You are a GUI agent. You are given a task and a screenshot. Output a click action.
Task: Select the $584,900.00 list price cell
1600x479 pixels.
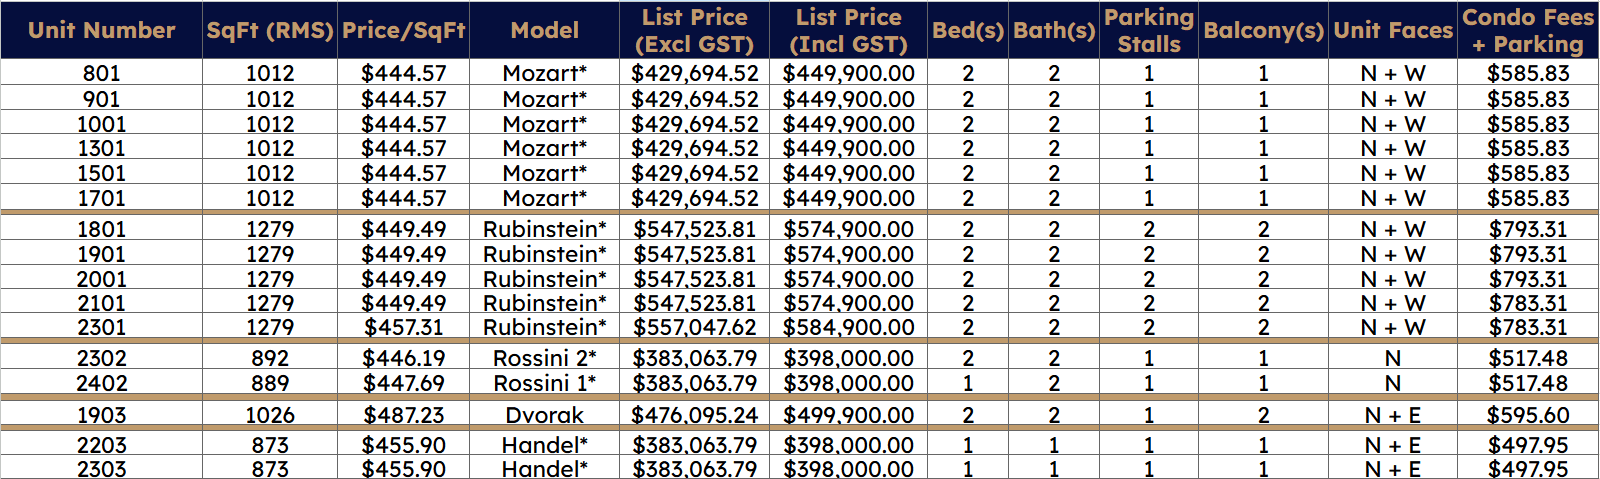point(849,327)
